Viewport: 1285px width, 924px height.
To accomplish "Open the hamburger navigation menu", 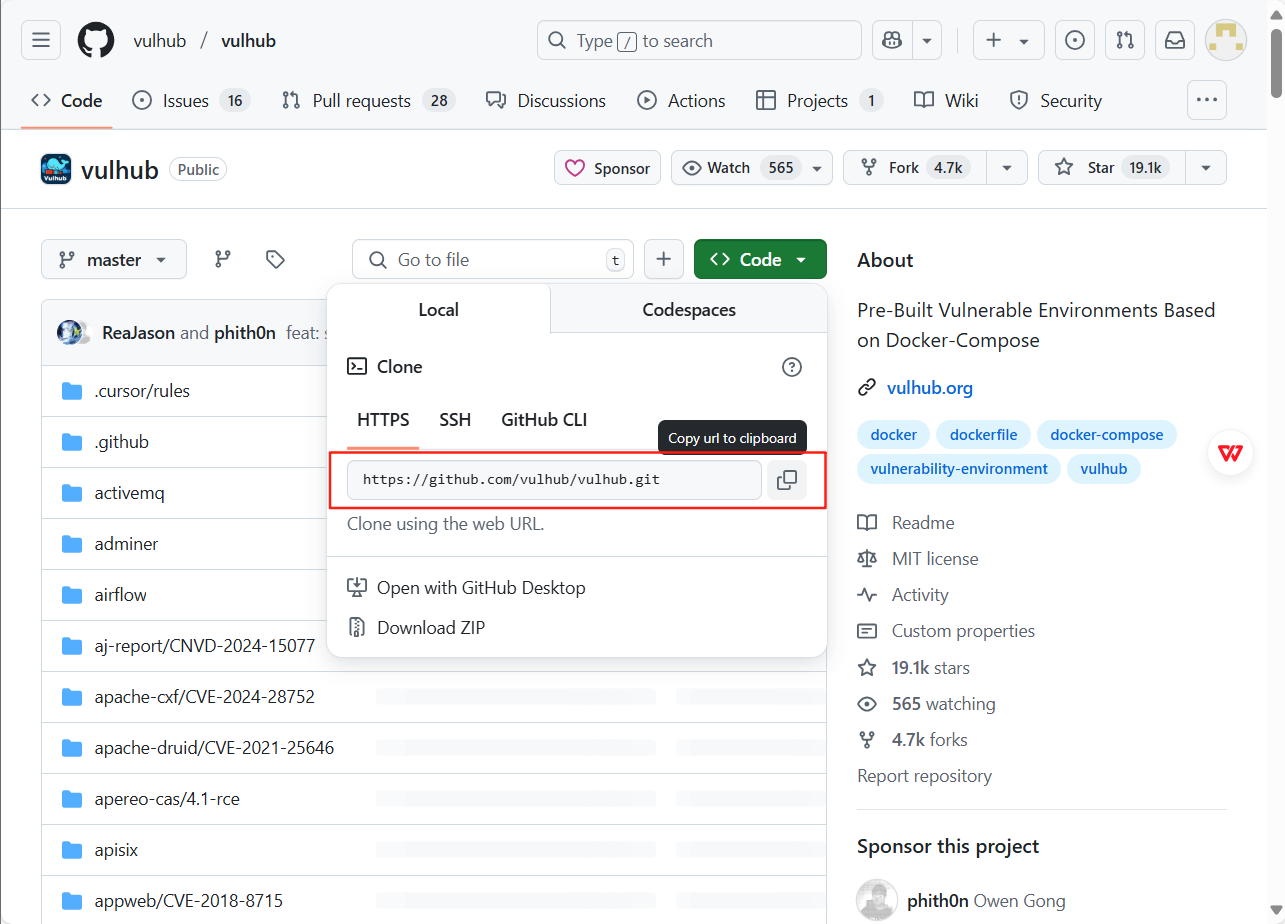I will pyautogui.click(x=41, y=40).
